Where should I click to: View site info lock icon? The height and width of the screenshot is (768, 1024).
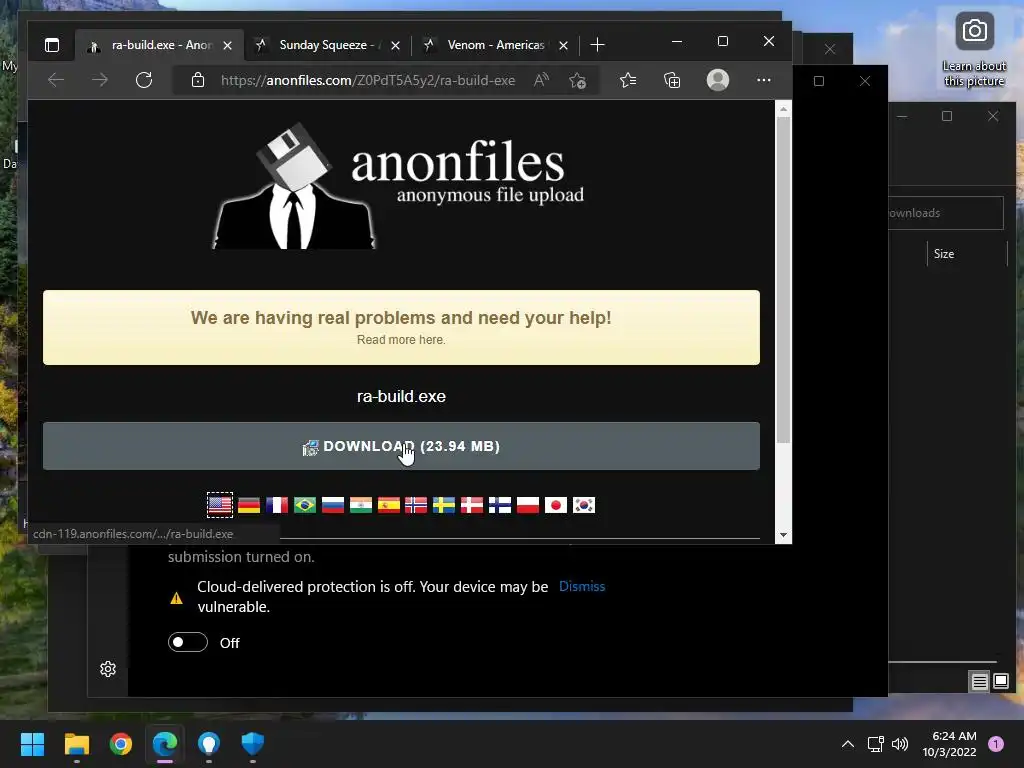(x=198, y=80)
